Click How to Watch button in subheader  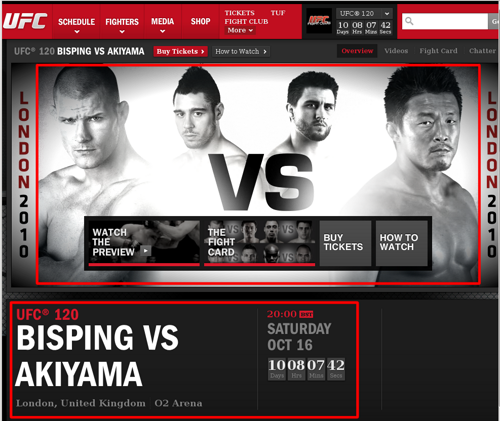[x=241, y=51]
